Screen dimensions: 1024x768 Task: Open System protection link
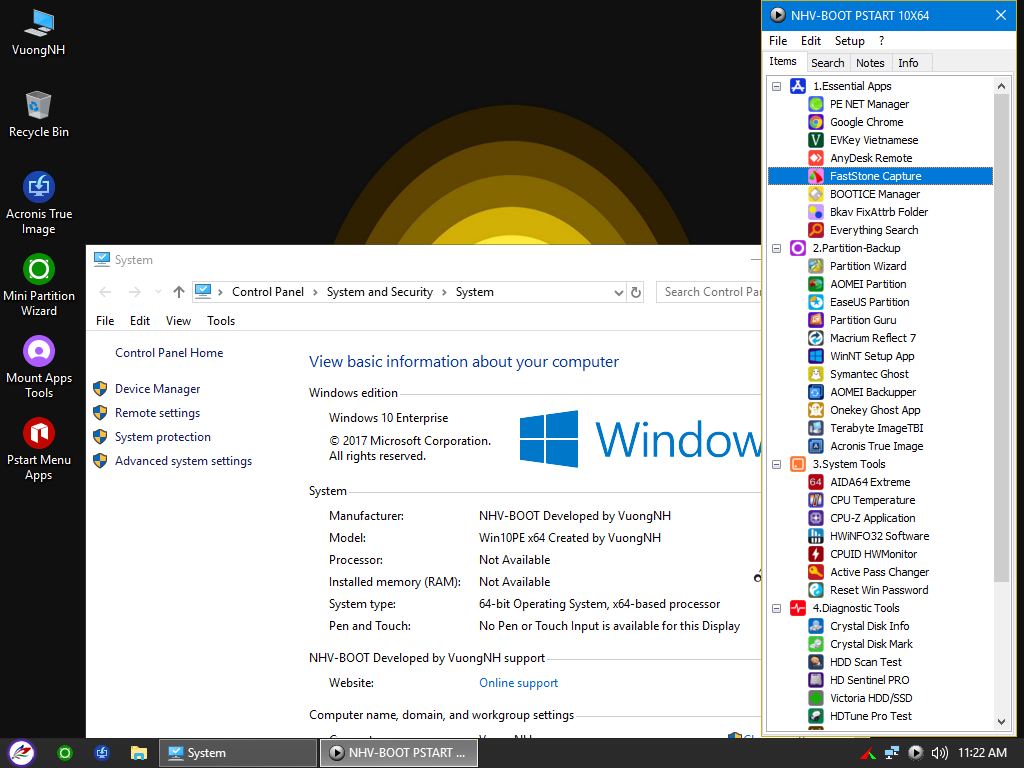pos(163,437)
